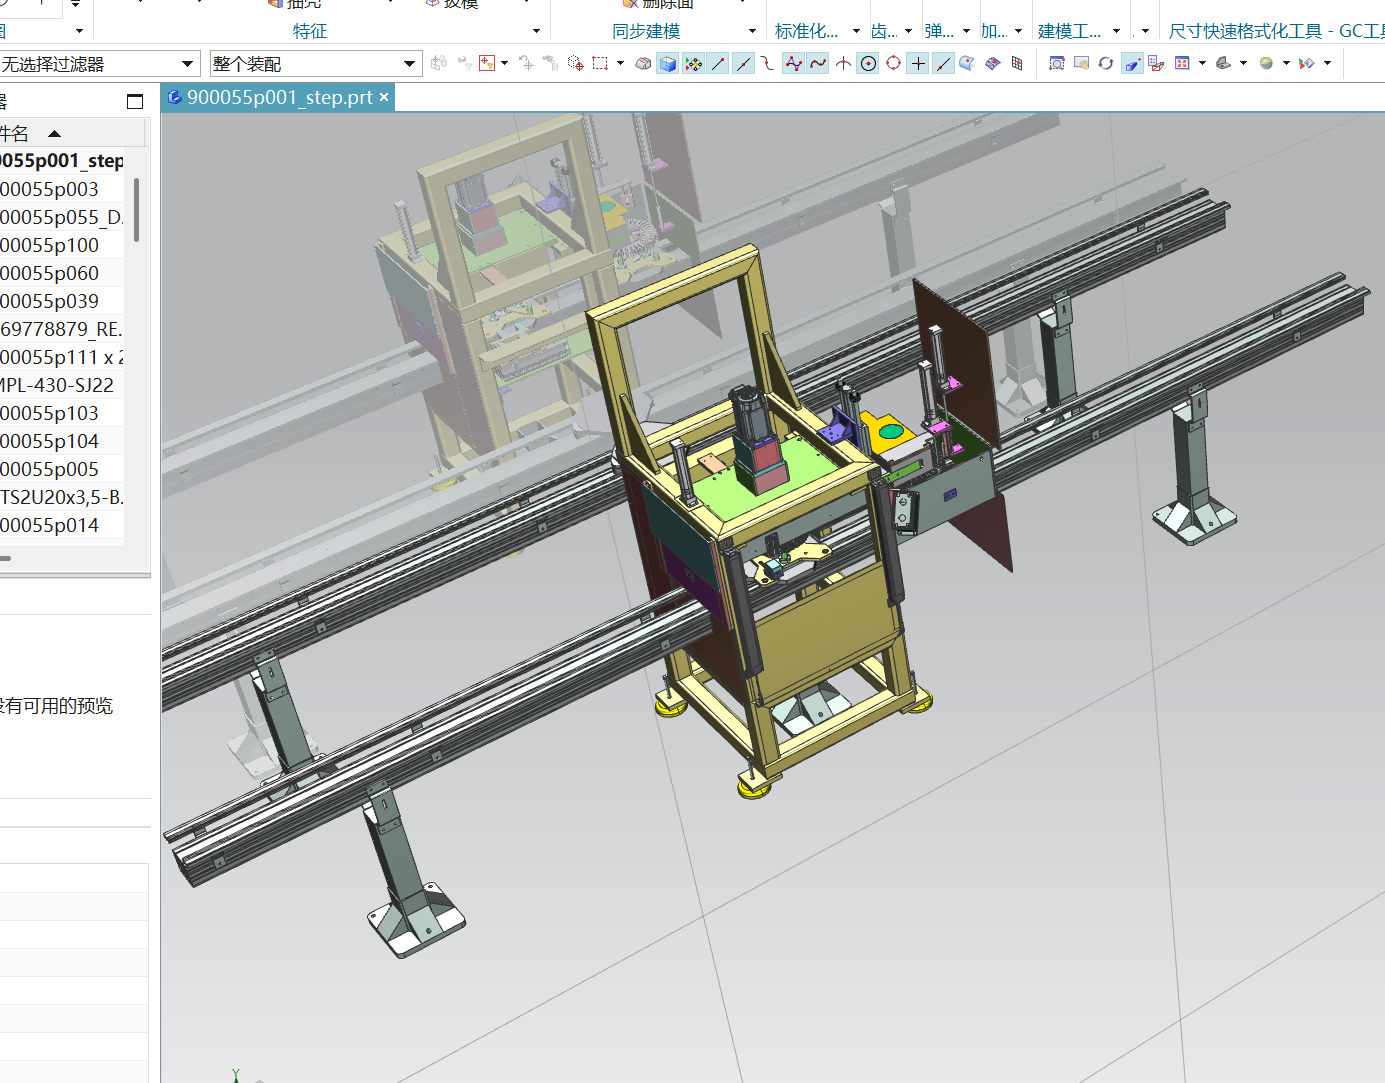Toggle the arc center snap point

pos(868,63)
